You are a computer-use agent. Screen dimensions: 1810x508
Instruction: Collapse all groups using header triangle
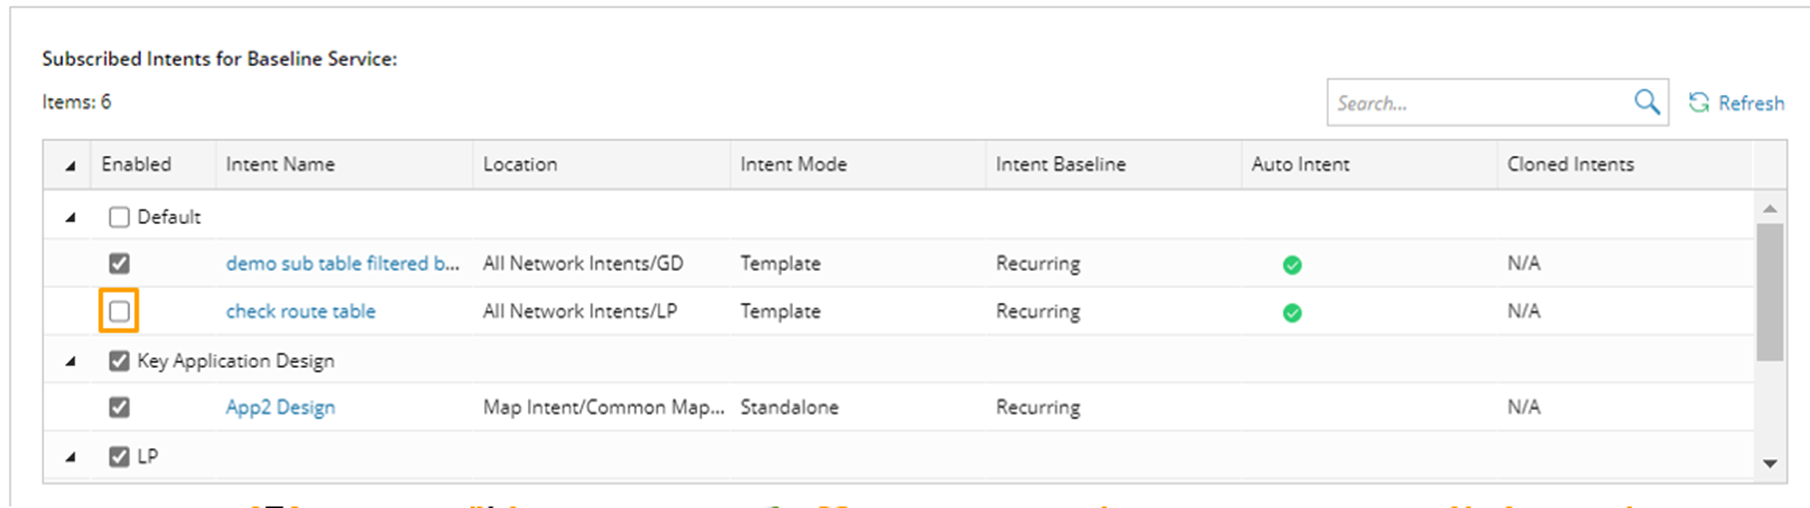pos(70,166)
